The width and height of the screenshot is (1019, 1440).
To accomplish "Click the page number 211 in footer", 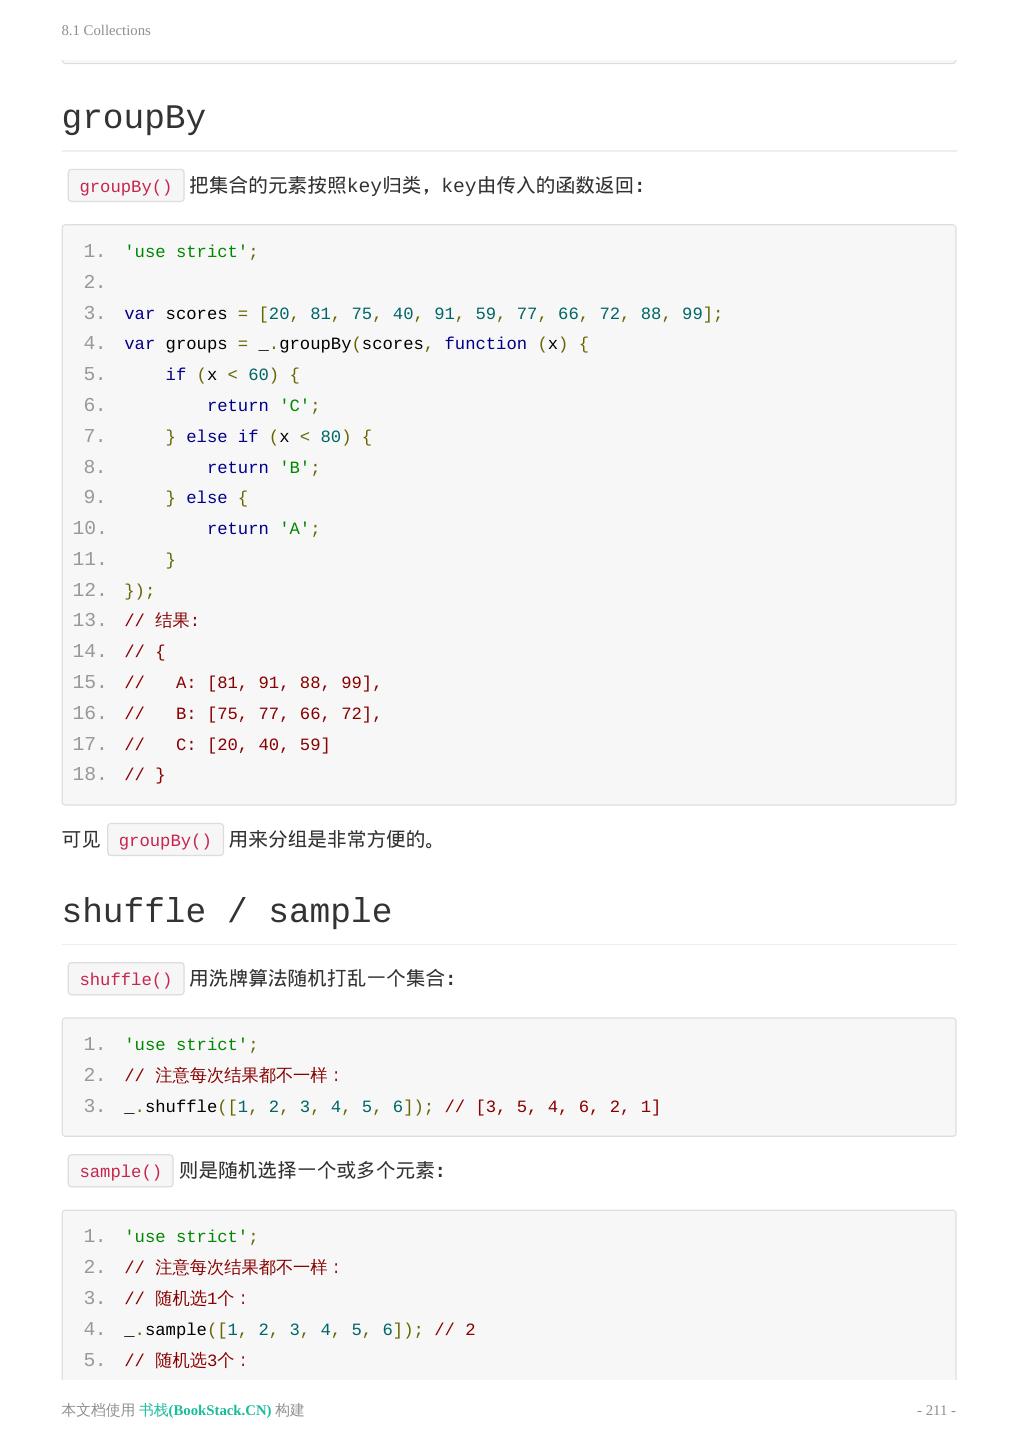I will 936,1410.
